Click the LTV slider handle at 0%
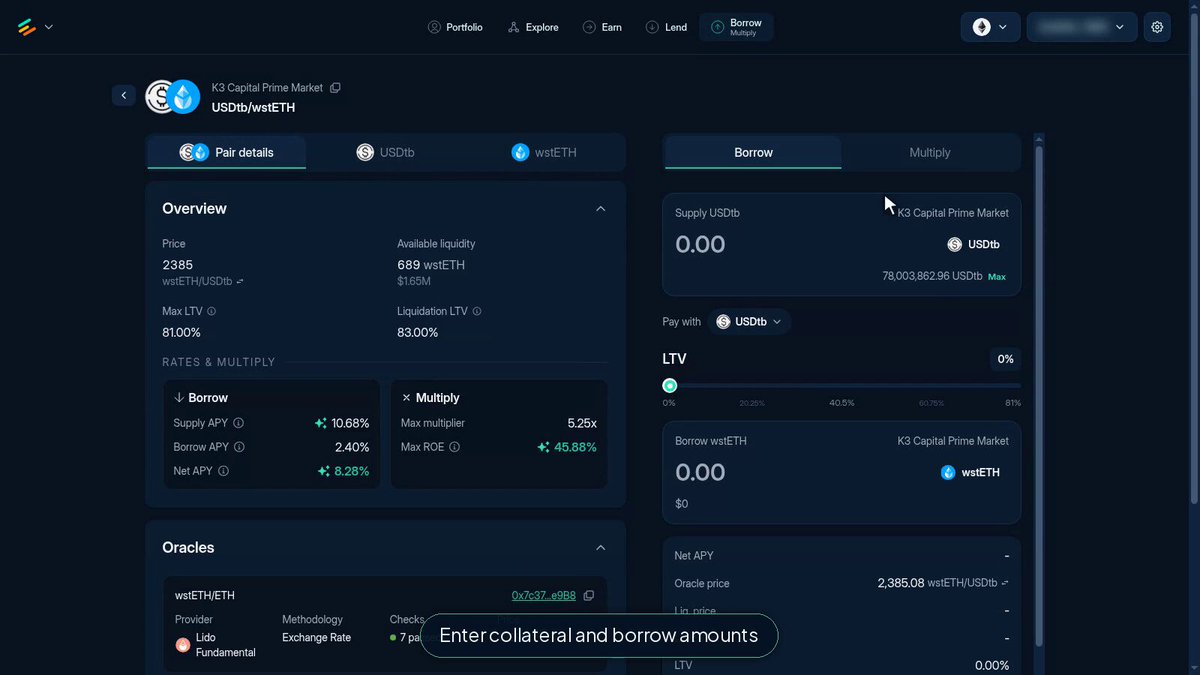 pyautogui.click(x=670, y=386)
